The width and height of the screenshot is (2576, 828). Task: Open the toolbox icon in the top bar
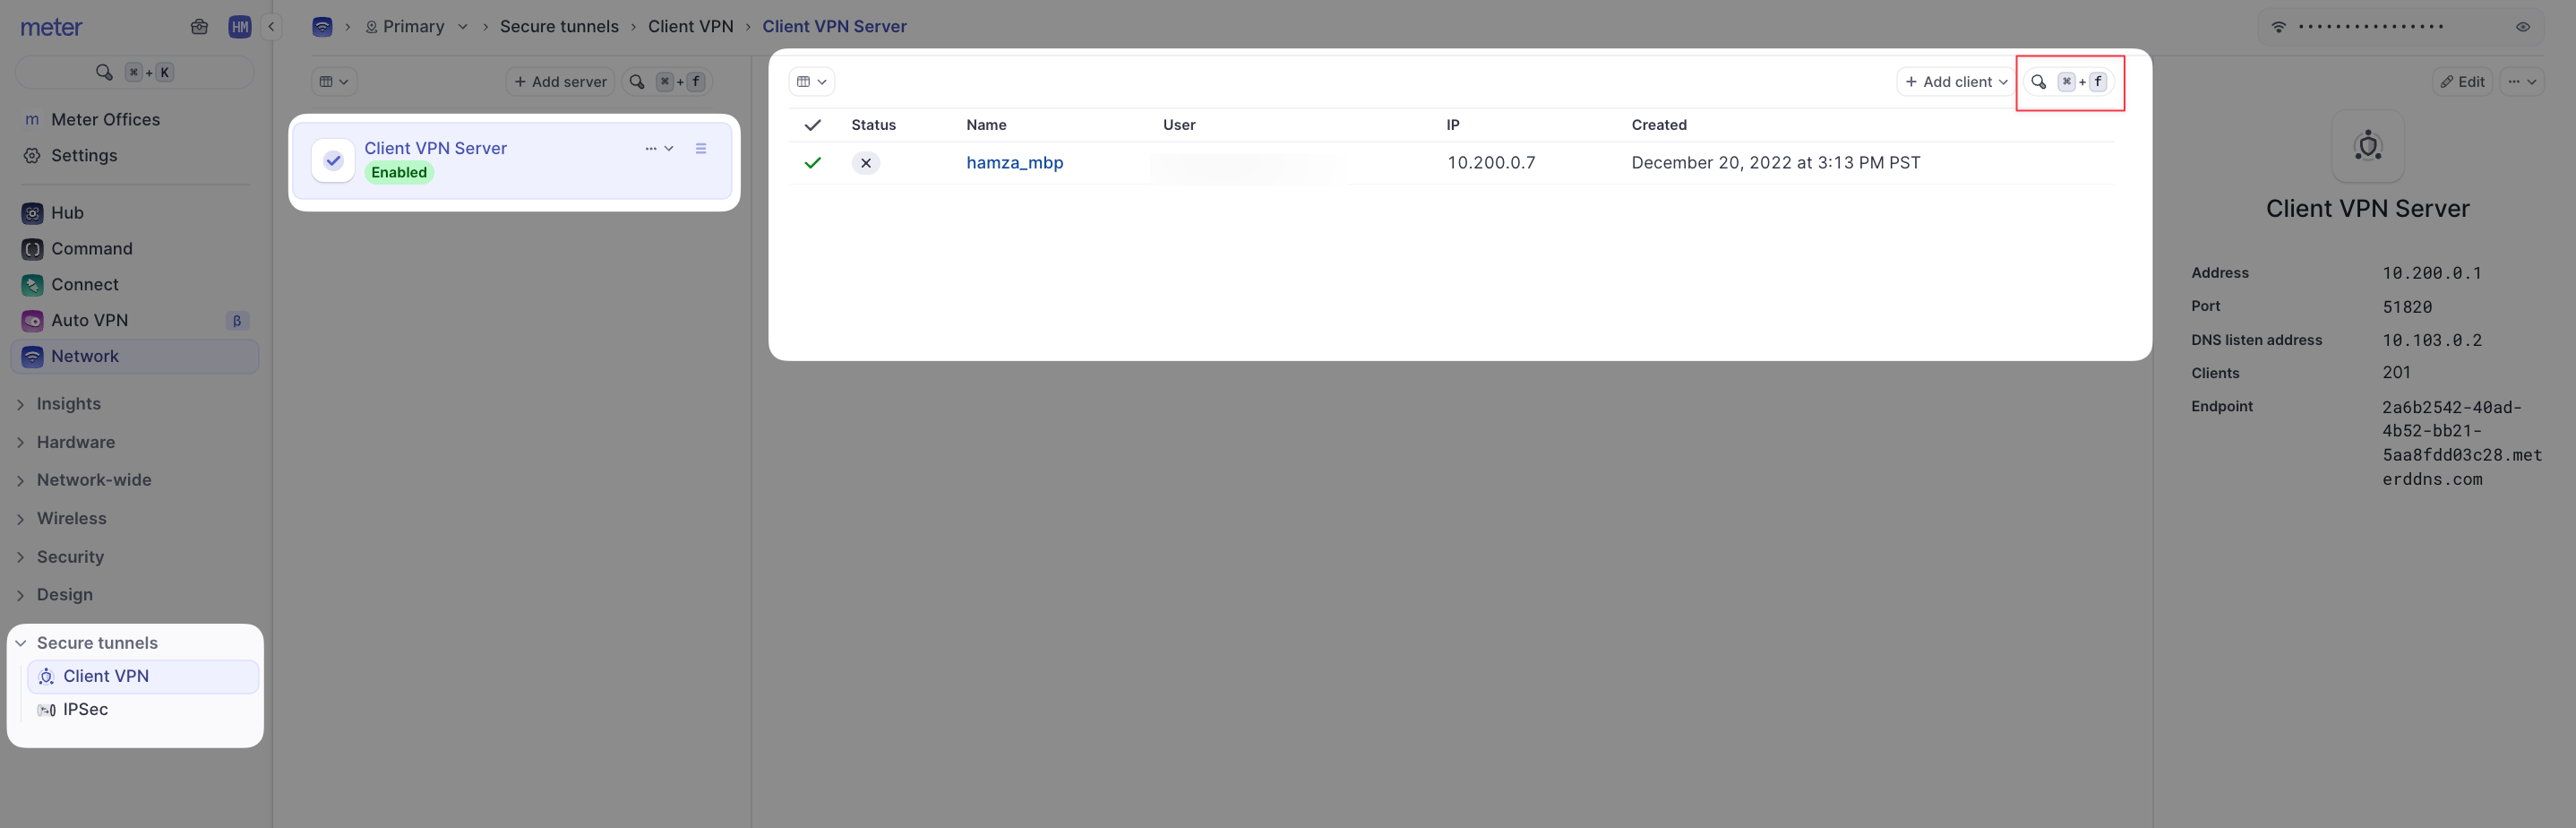click(199, 27)
